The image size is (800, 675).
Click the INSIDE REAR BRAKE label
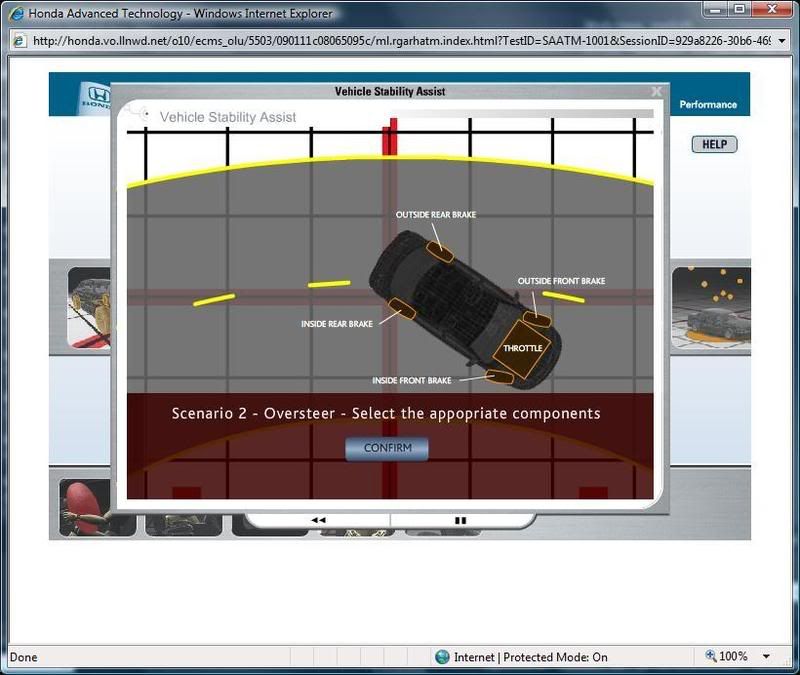click(x=337, y=324)
